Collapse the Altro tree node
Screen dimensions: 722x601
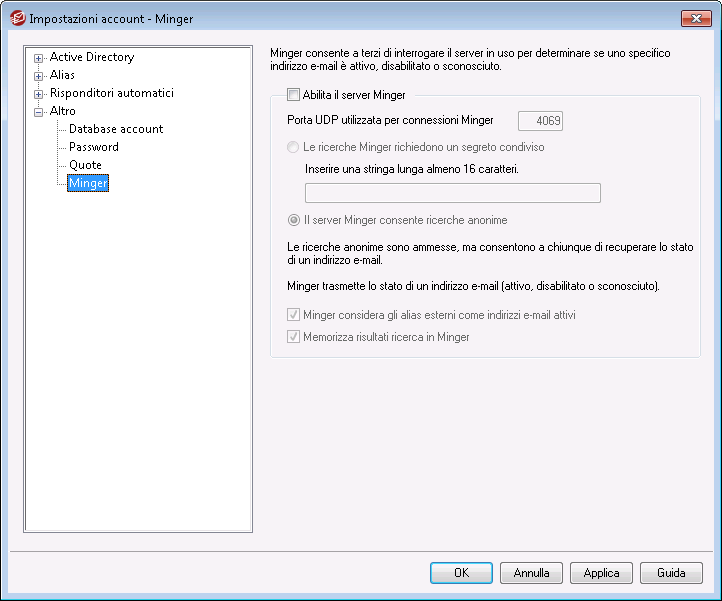click(x=39, y=112)
